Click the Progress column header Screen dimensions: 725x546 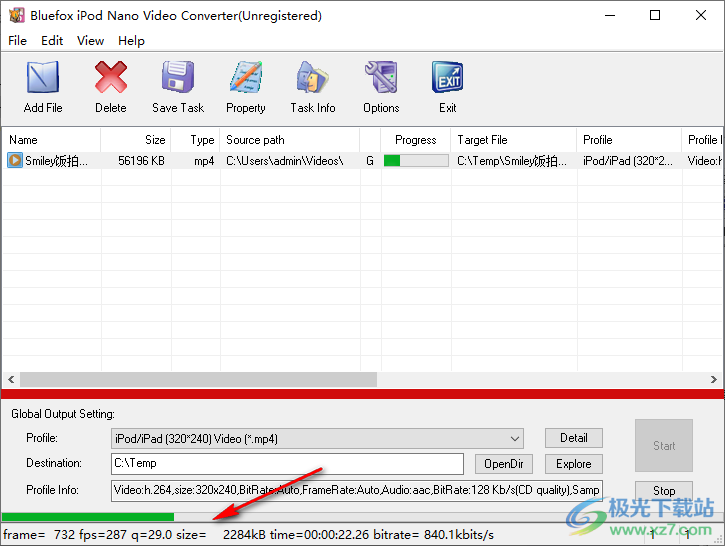click(x=416, y=140)
